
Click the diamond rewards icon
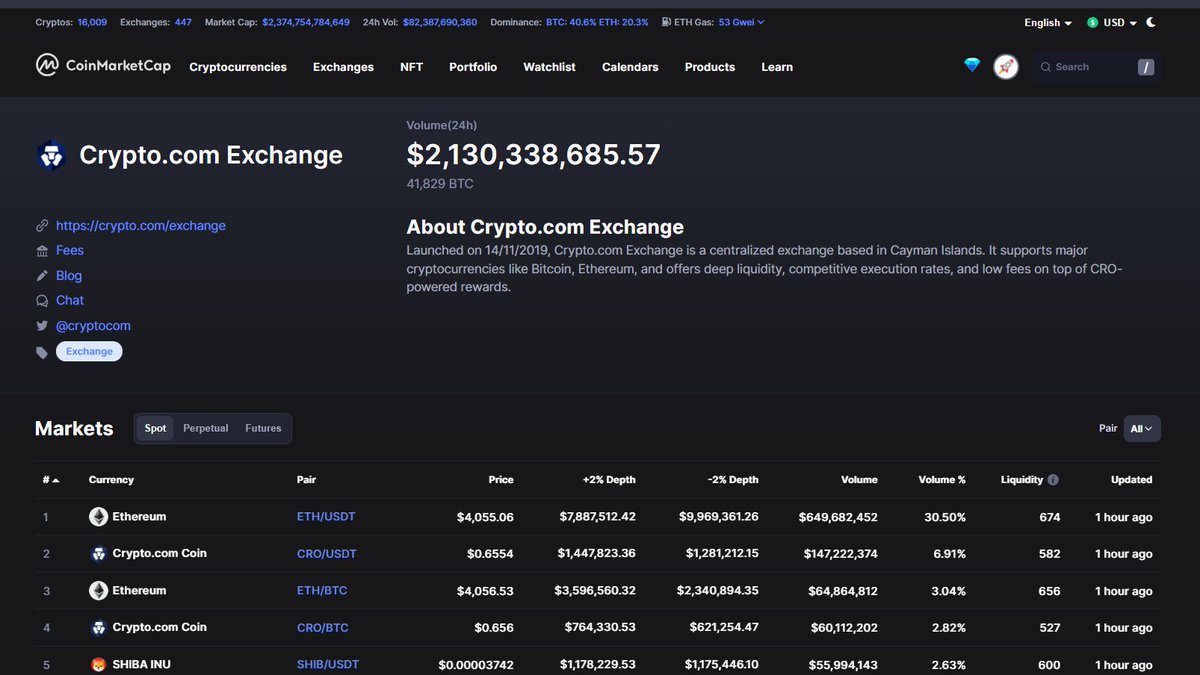pyautogui.click(x=972, y=66)
